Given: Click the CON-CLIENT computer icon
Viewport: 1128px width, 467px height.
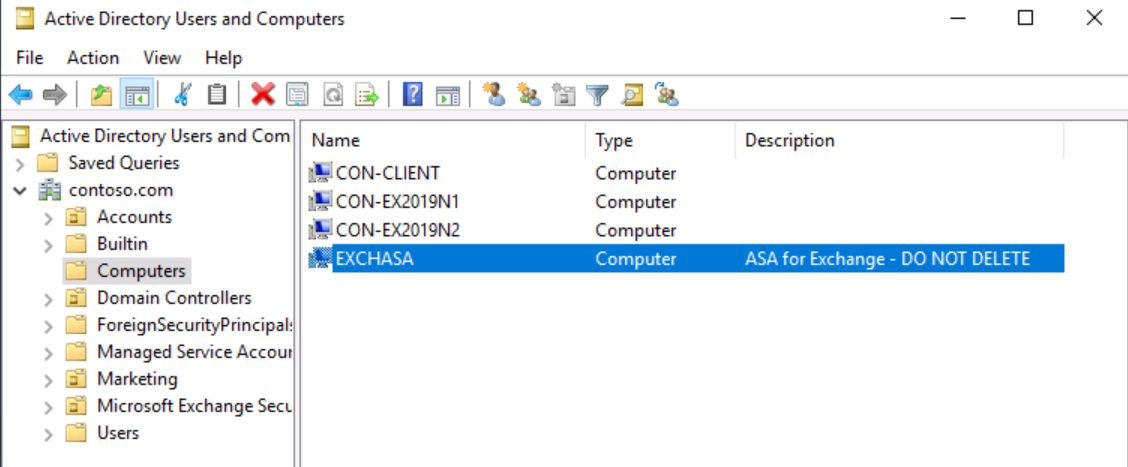Looking at the screenshot, I should [320, 173].
